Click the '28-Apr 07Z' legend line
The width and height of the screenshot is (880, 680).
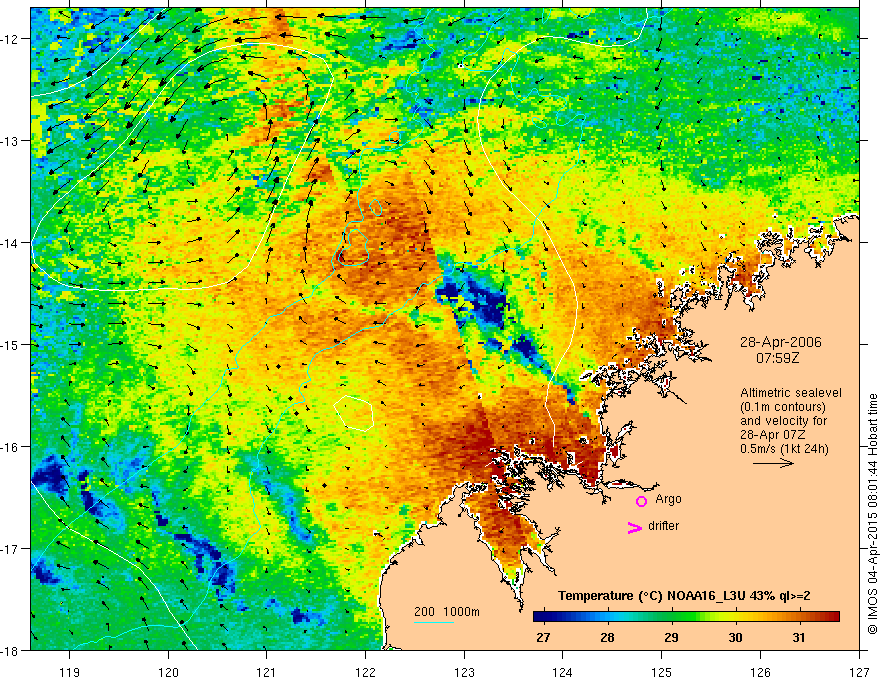pyautogui.click(x=771, y=435)
